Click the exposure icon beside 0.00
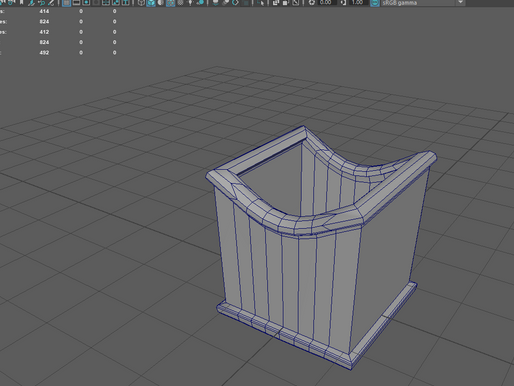Screen dimensions: 514x386 pyautogui.click(x=312, y=2)
